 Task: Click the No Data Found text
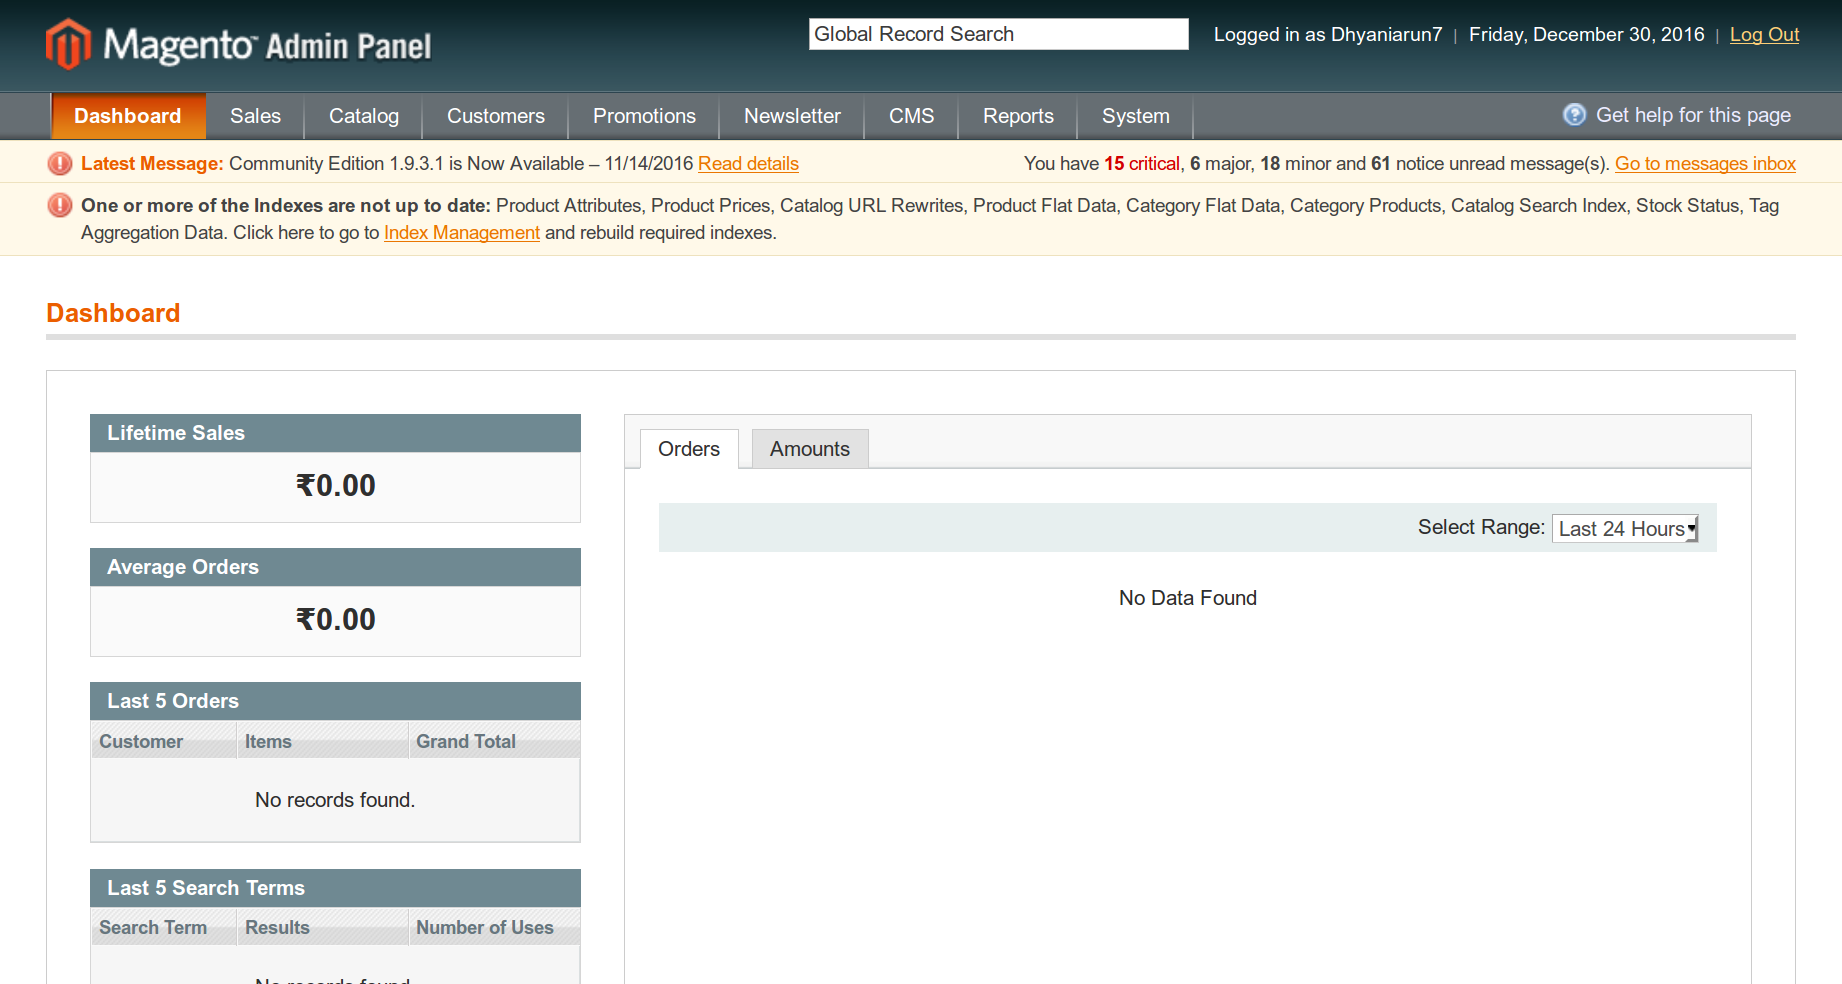pos(1188,598)
